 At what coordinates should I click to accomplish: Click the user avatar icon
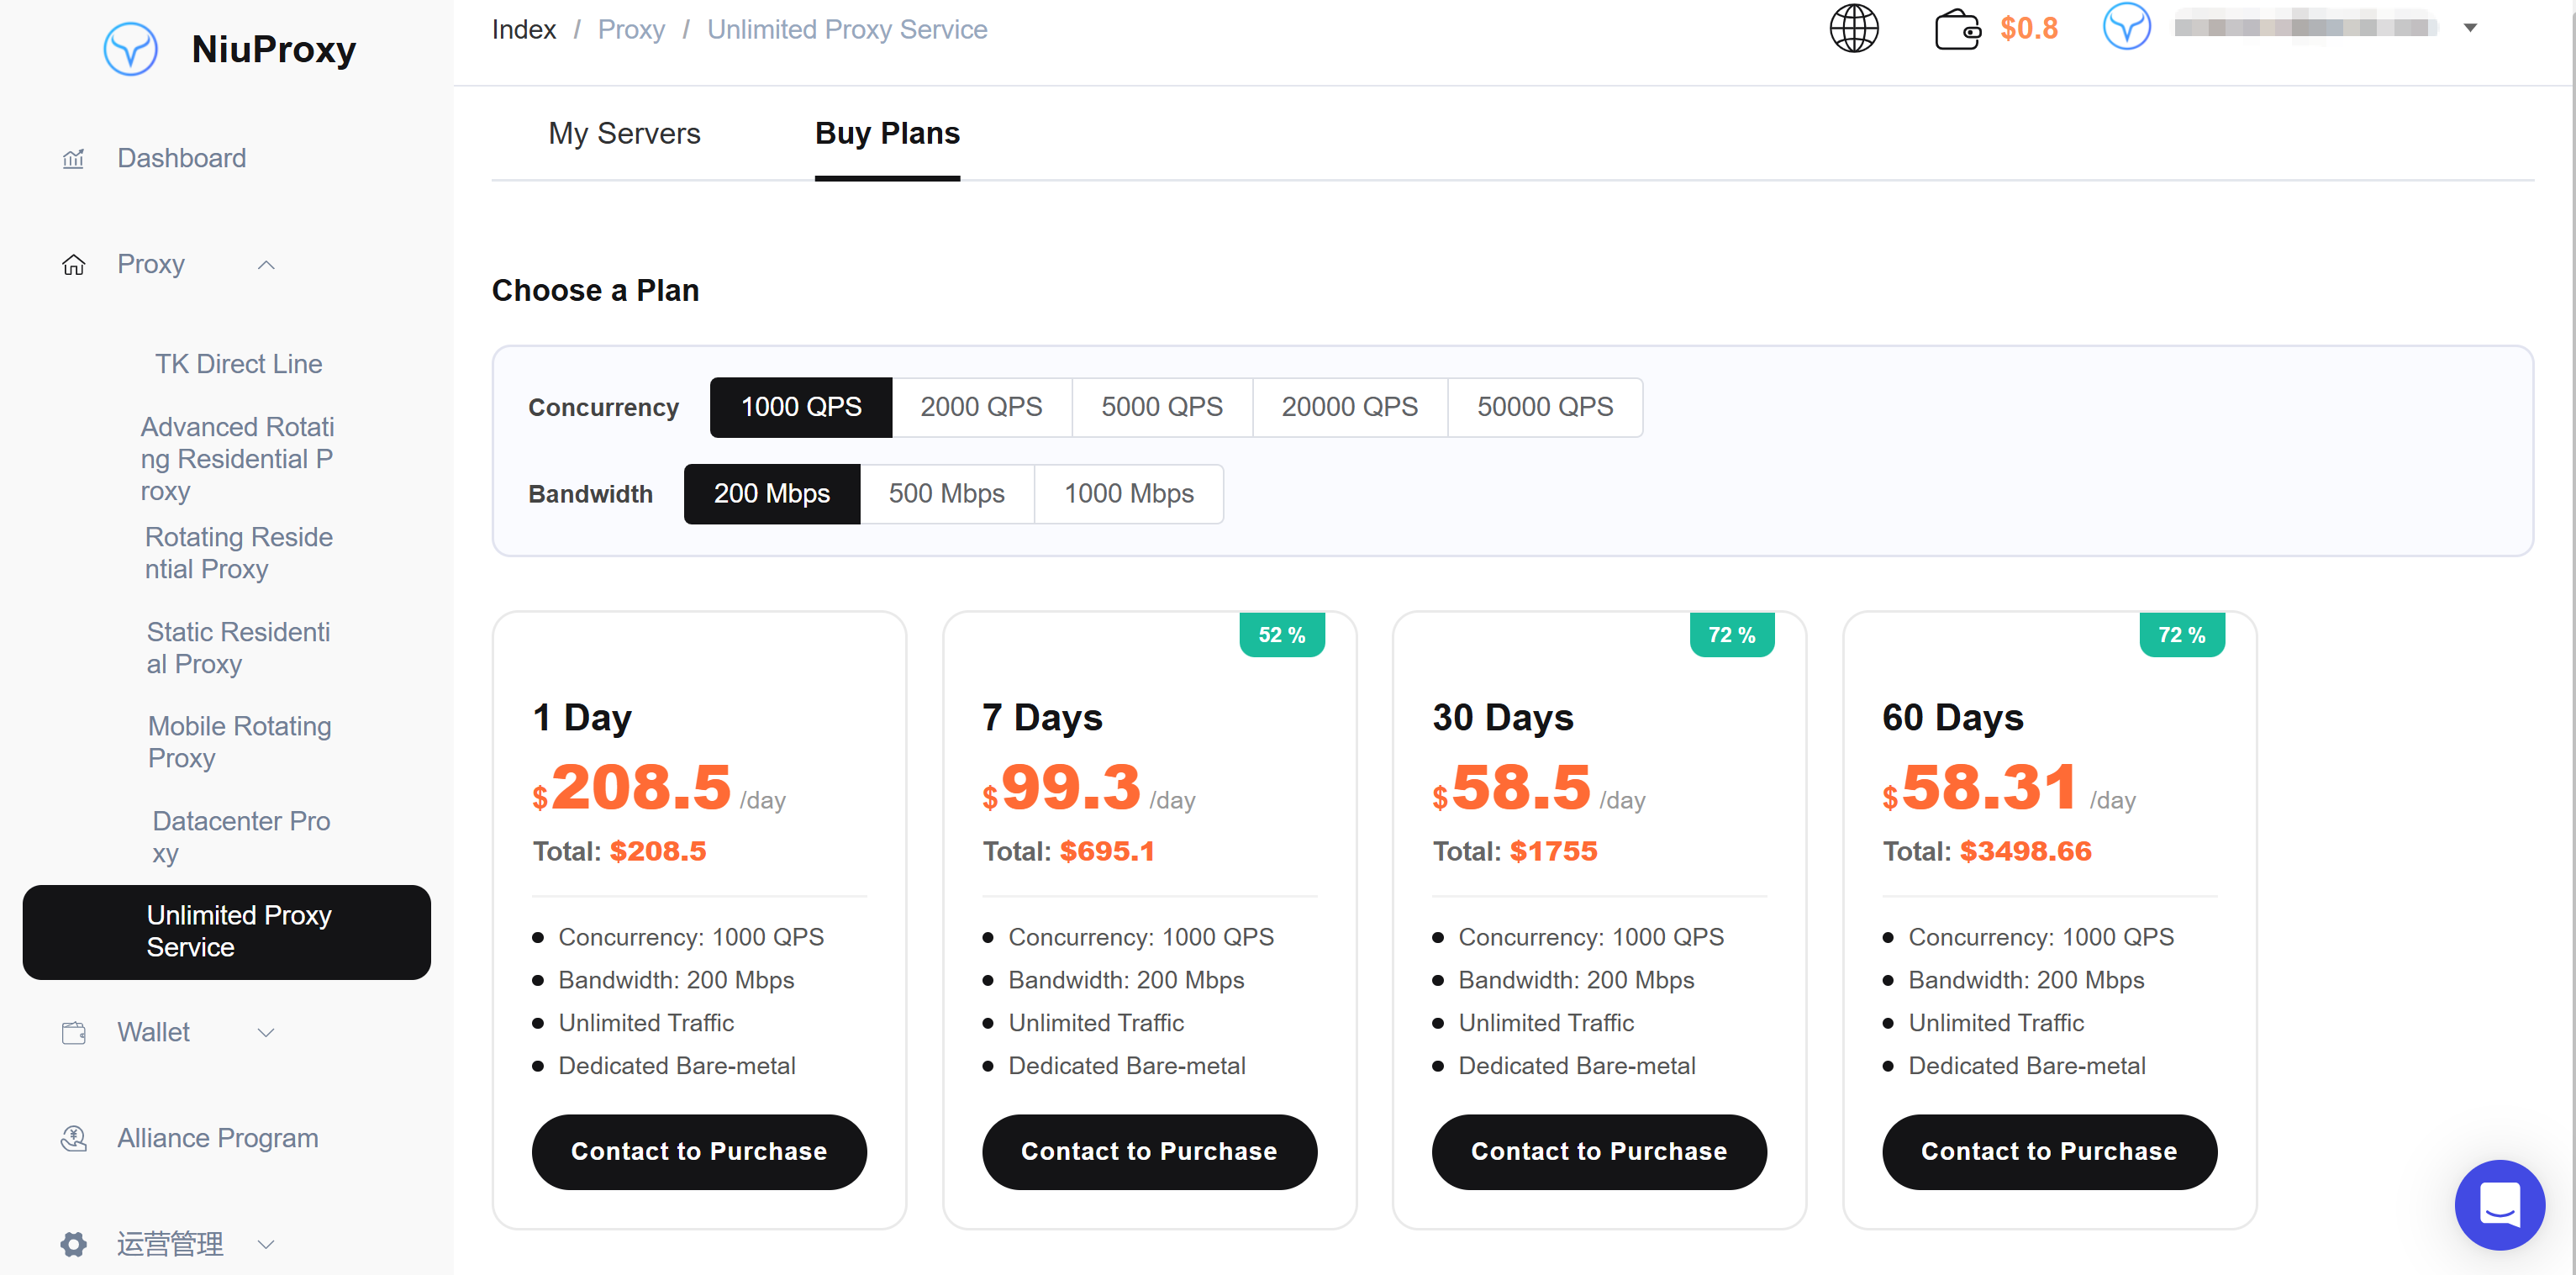(x=2126, y=27)
